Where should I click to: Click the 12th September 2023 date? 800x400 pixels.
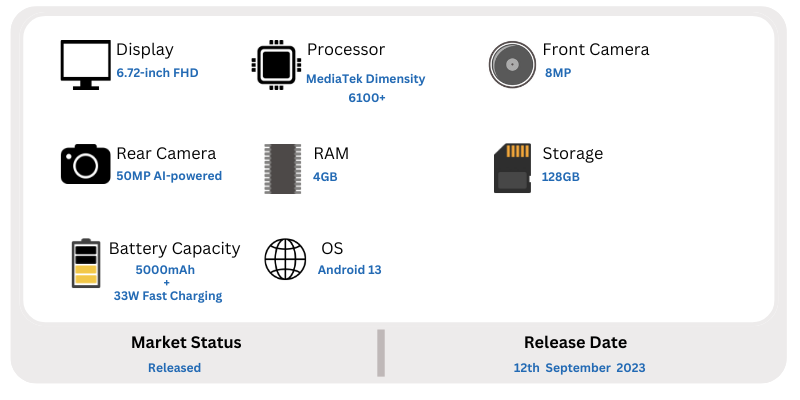pos(579,368)
